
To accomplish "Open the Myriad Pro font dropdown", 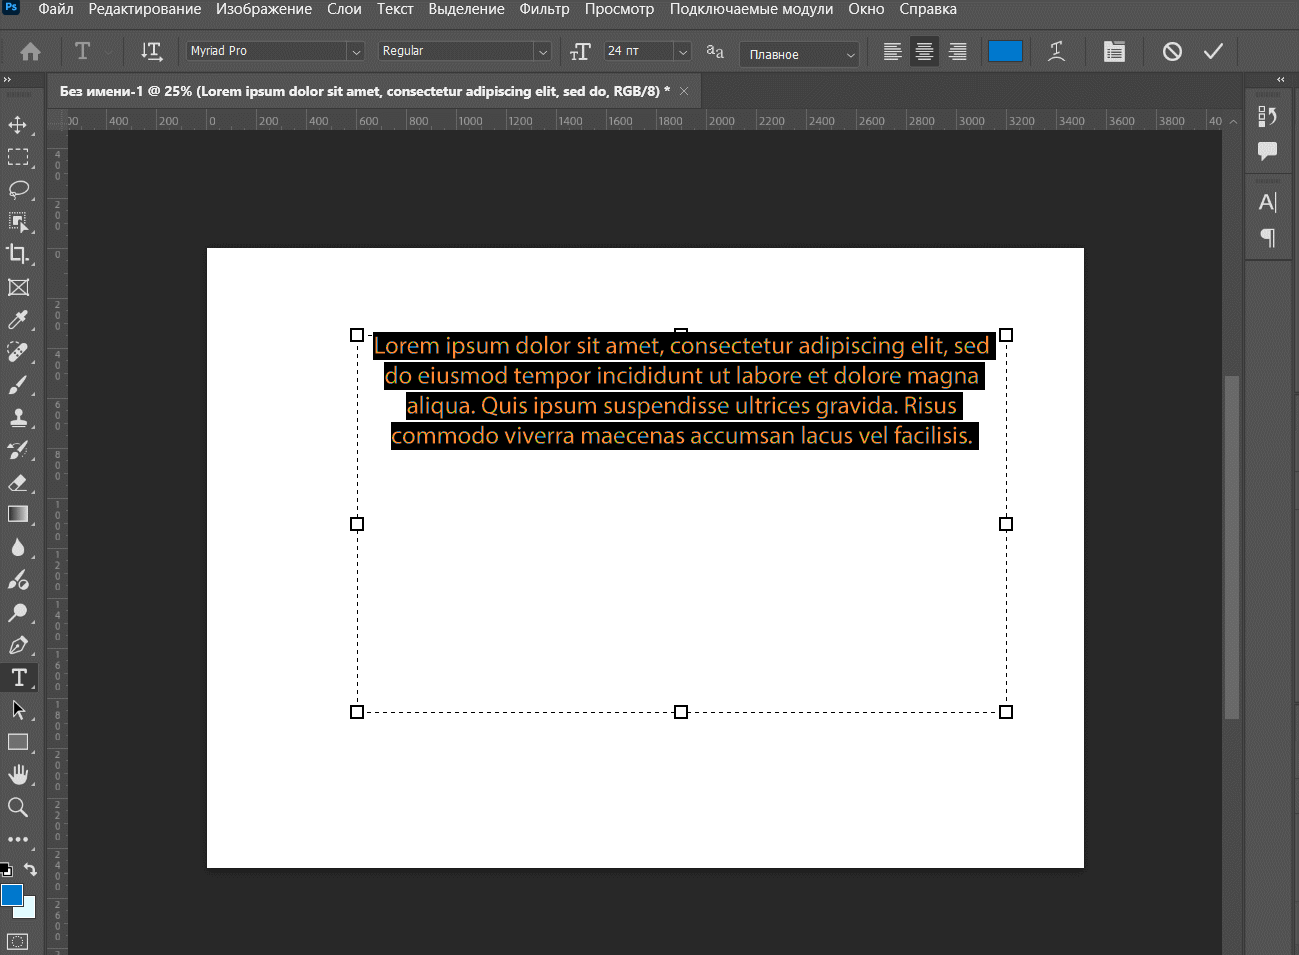I will (x=355, y=52).
